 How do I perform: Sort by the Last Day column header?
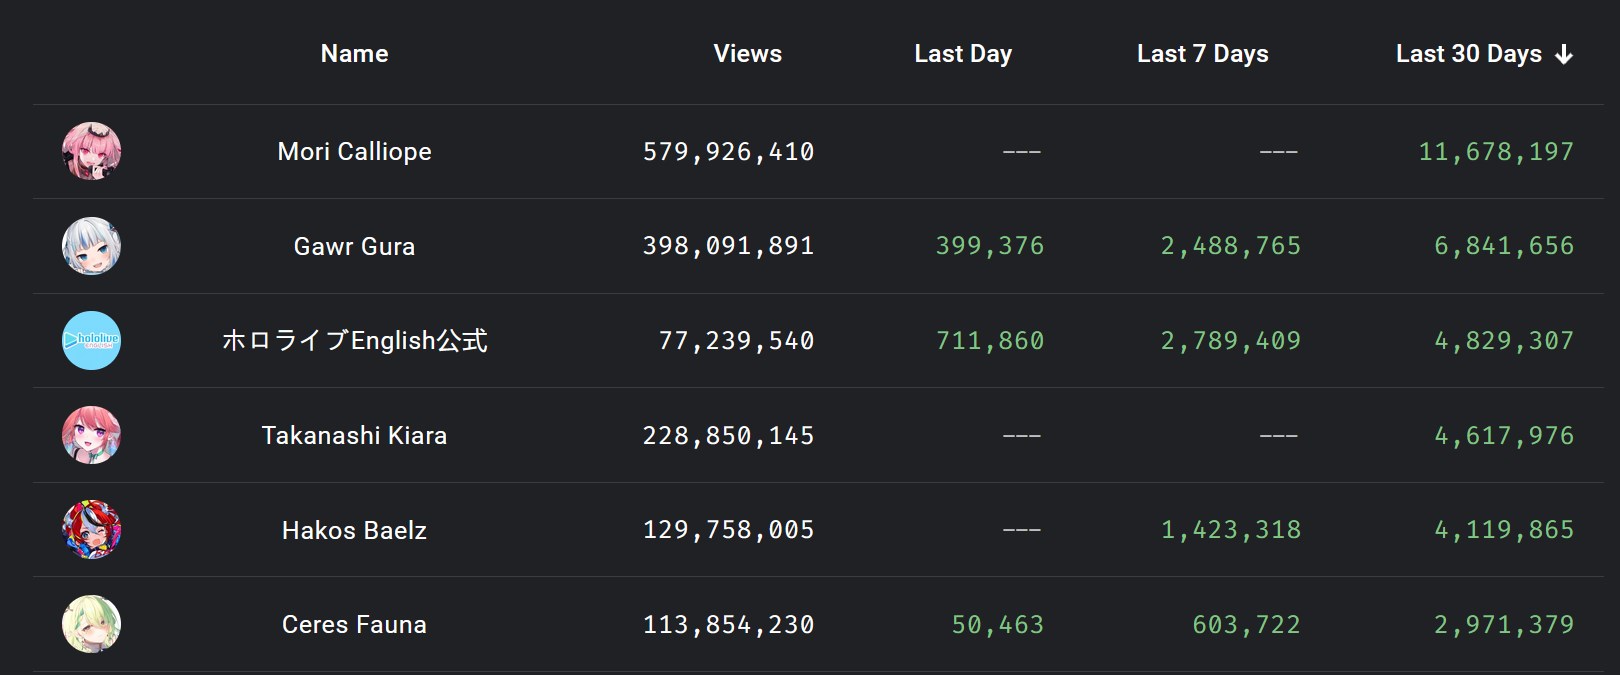[x=963, y=54]
